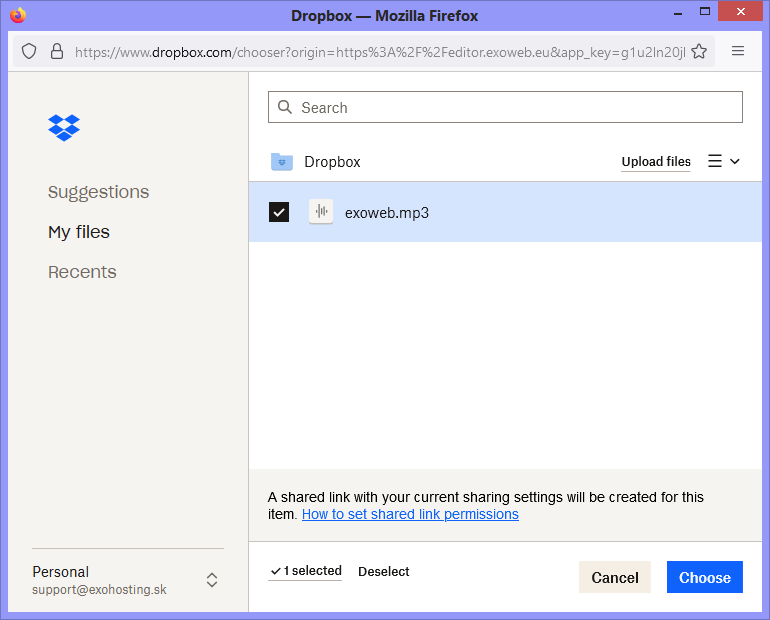
Task: Expand the view options chevron
Action: 735,162
